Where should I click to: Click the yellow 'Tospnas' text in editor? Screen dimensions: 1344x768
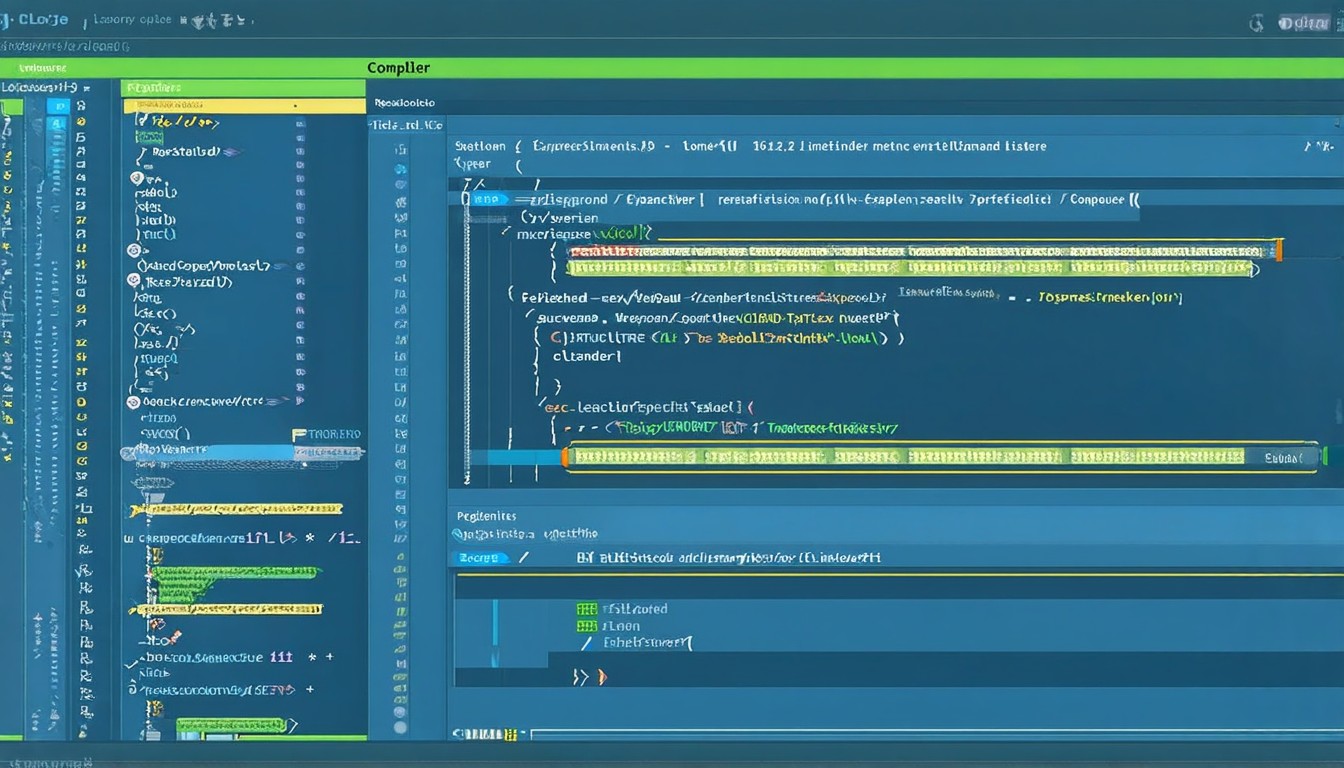click(1110, 298)
